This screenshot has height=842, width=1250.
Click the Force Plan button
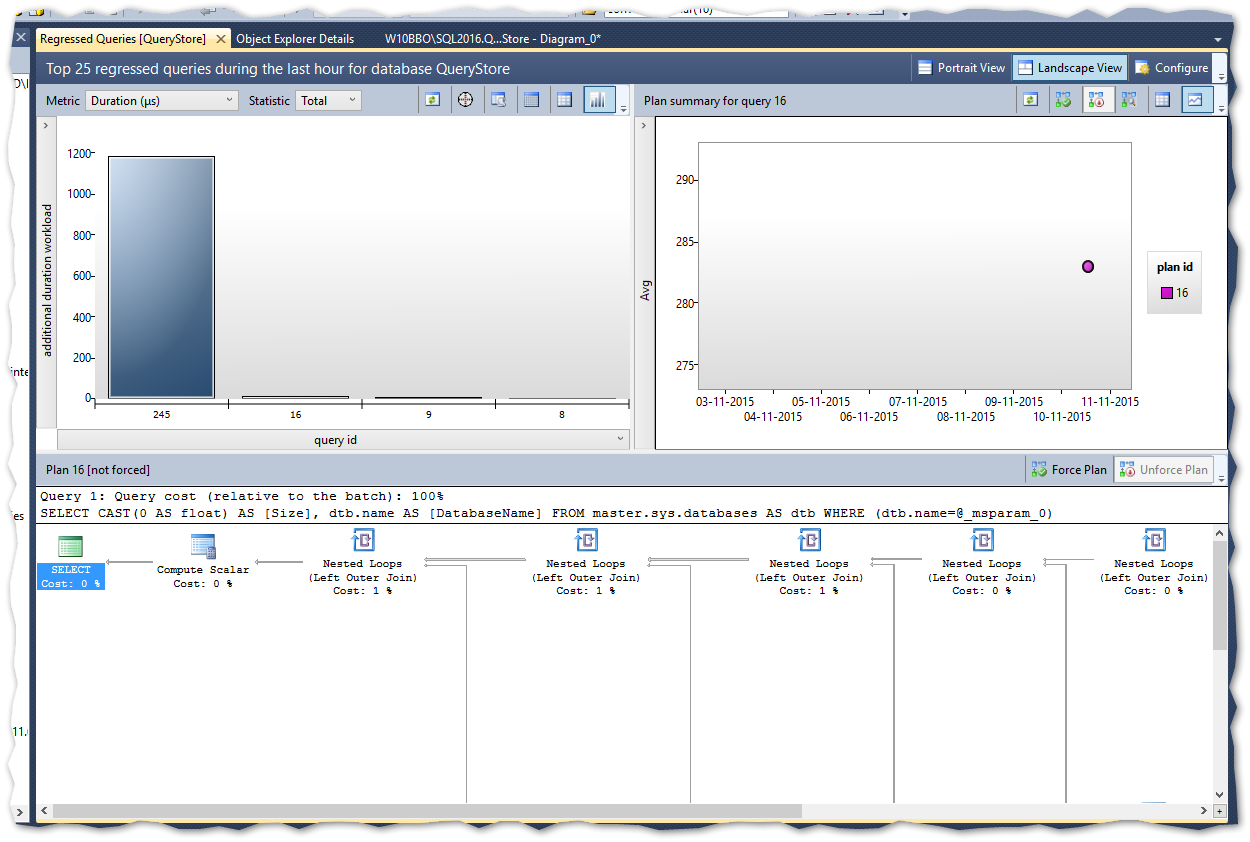(x=1068, y=469)
